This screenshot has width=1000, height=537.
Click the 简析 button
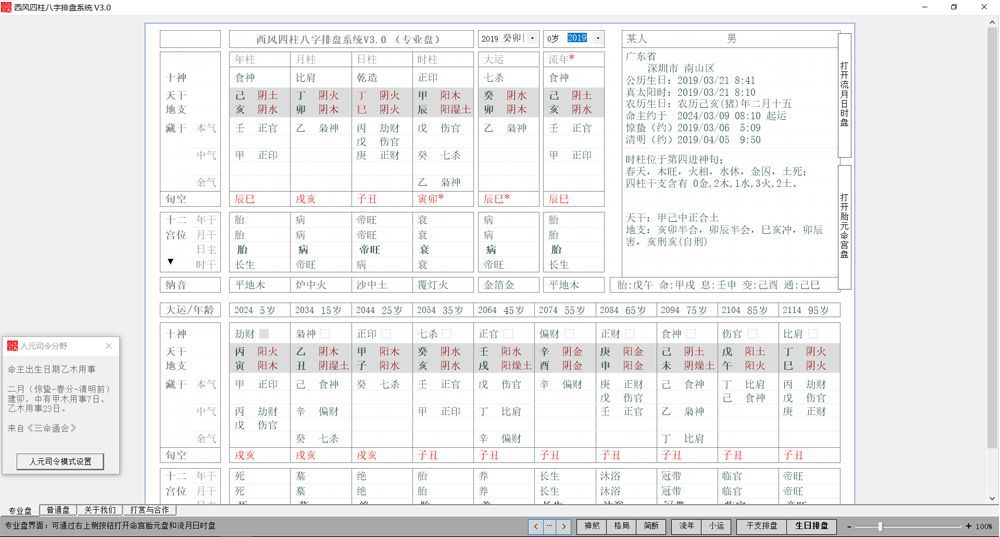pos(651,526)
